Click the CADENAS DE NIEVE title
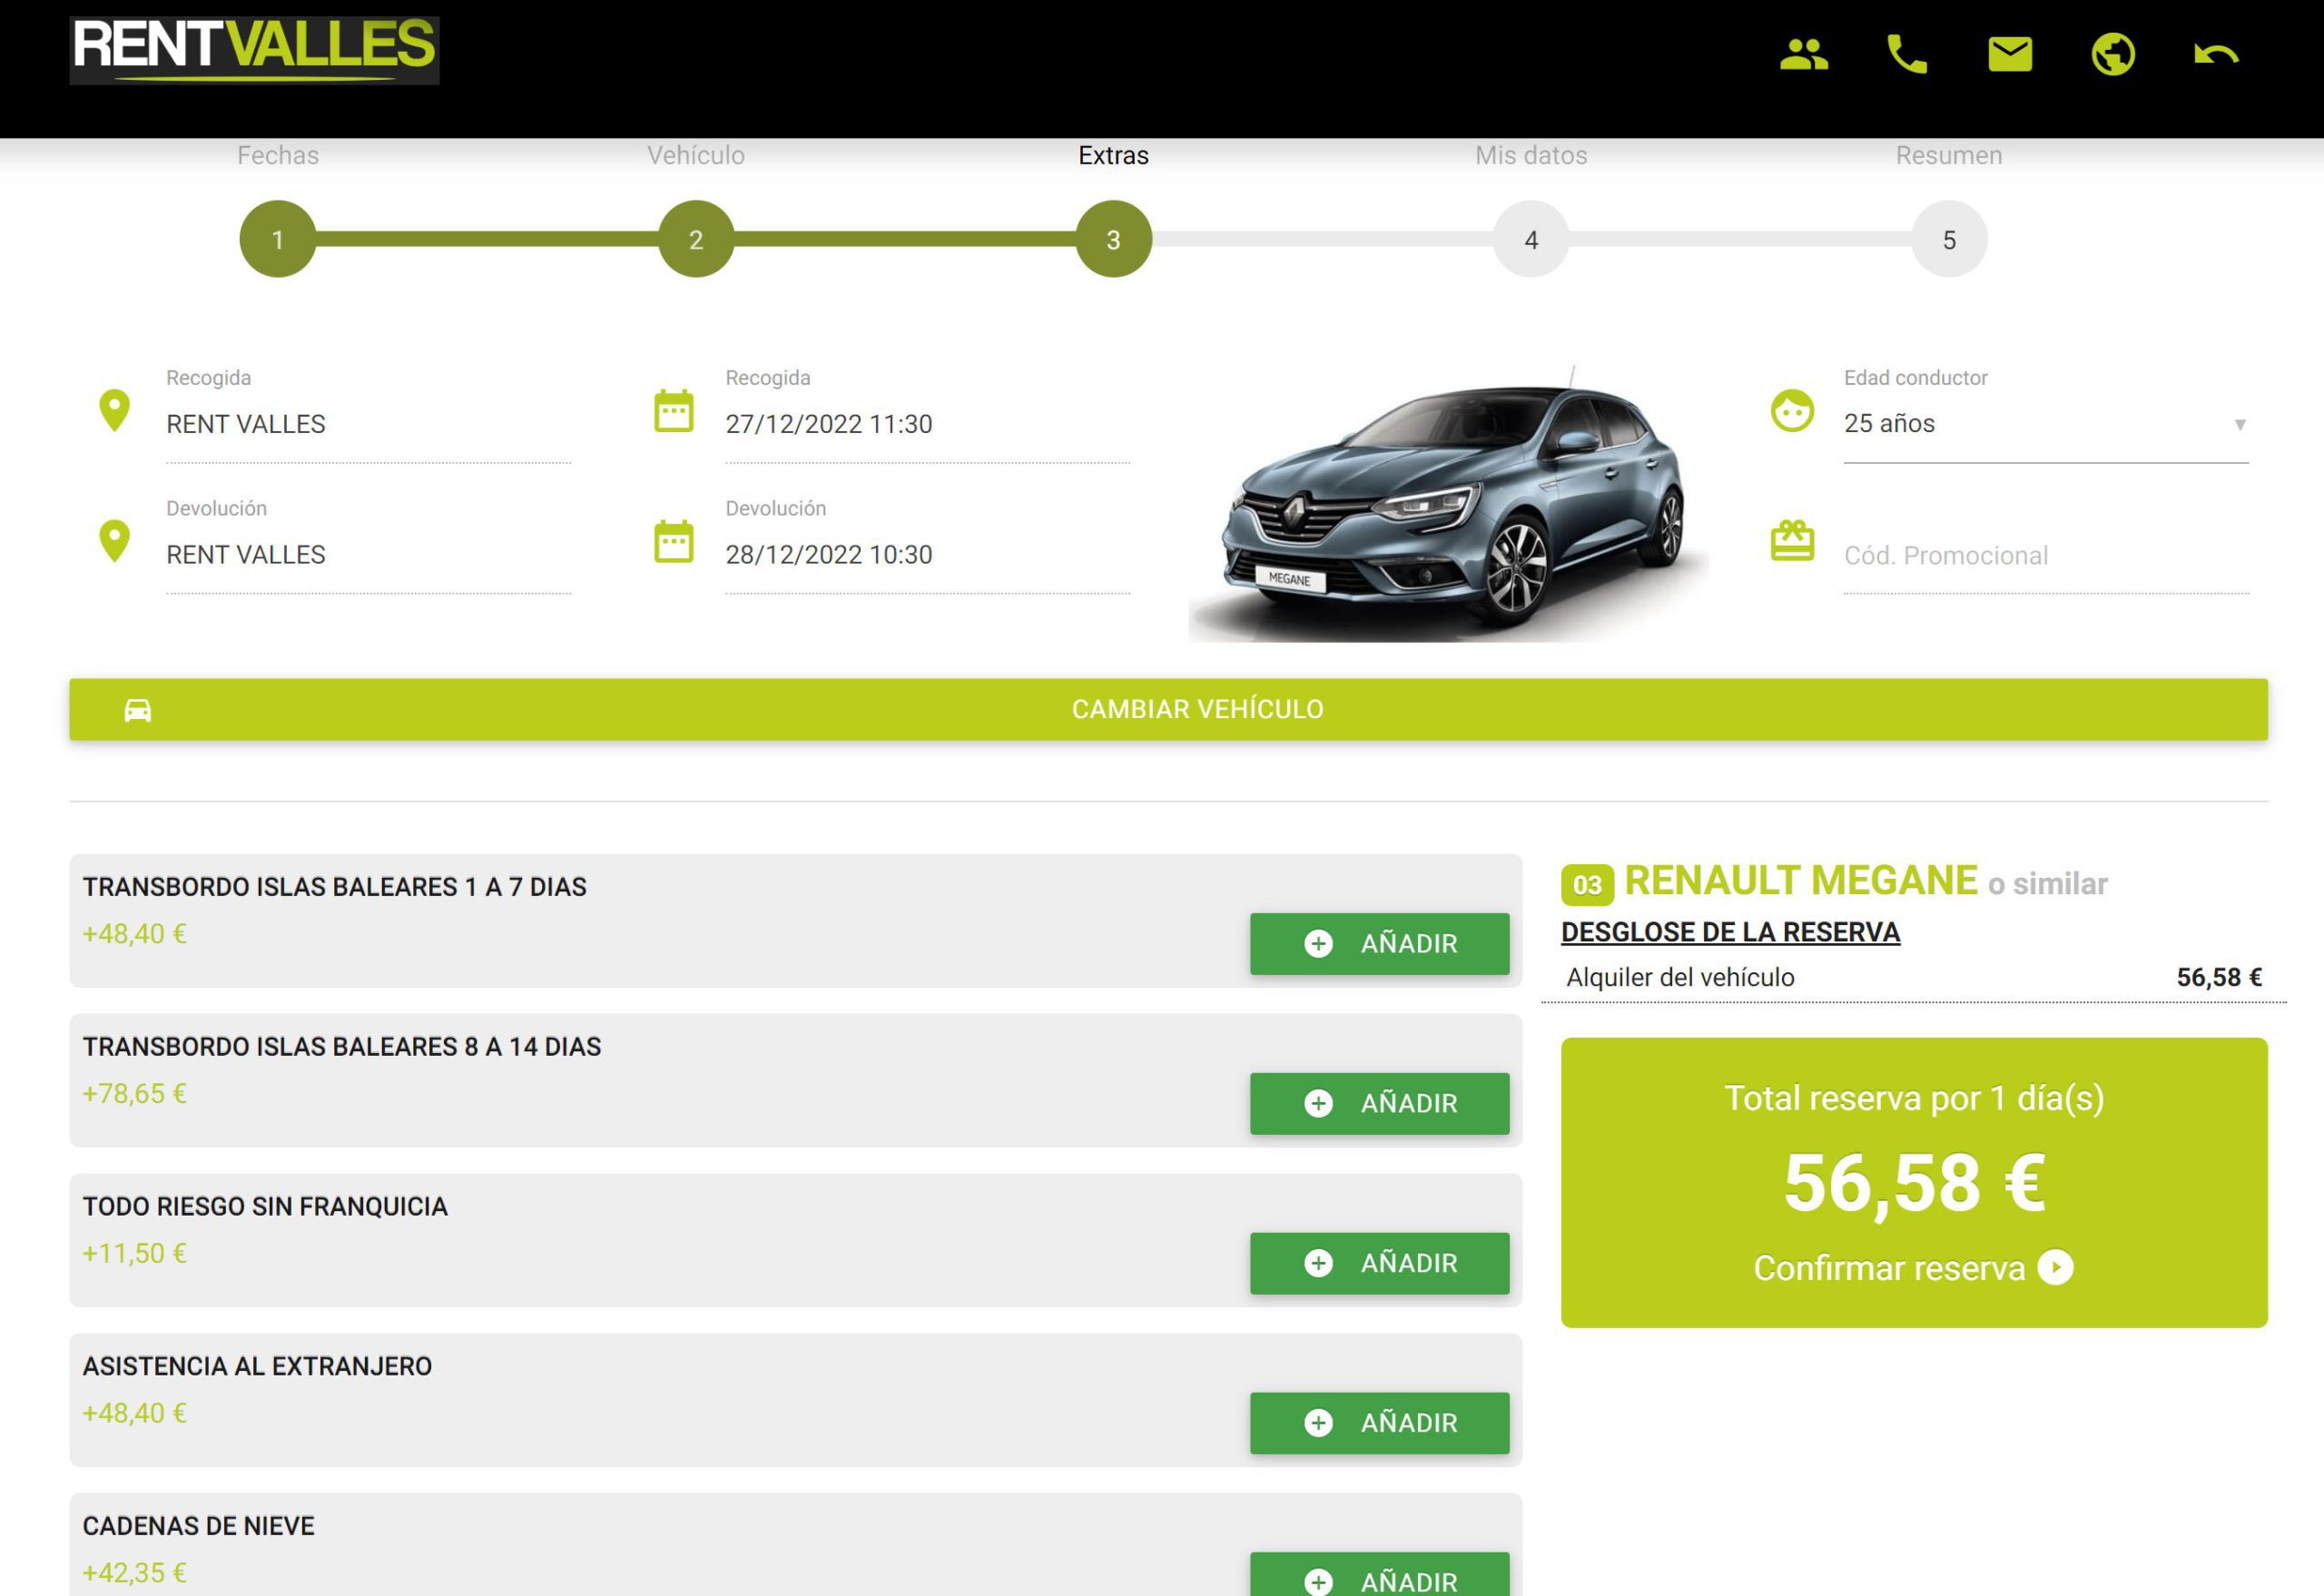2324x1596 pixels. (198, 1527)
